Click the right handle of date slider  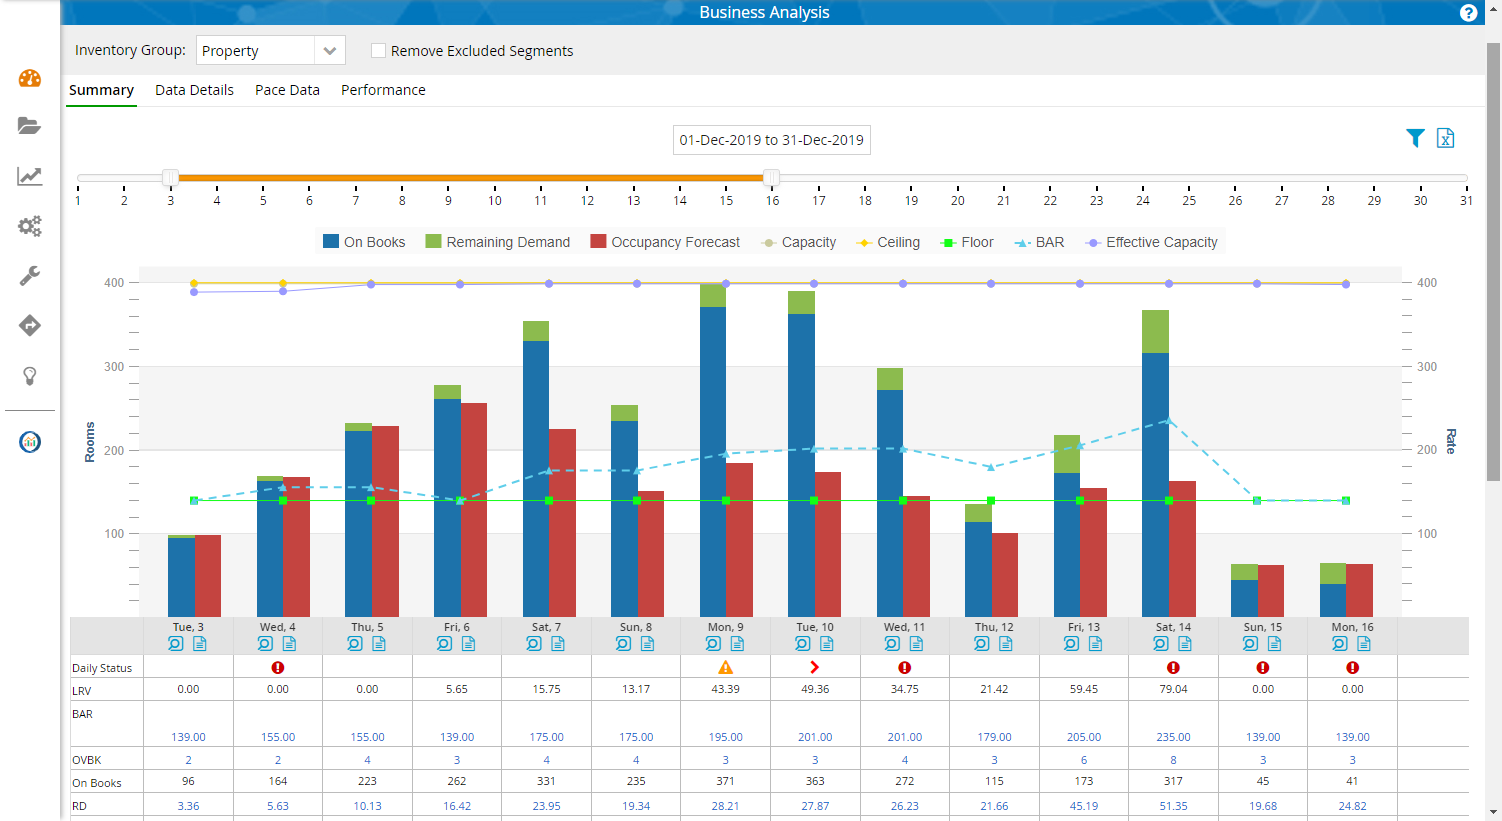pyautogui.click(x=771, y=178)
